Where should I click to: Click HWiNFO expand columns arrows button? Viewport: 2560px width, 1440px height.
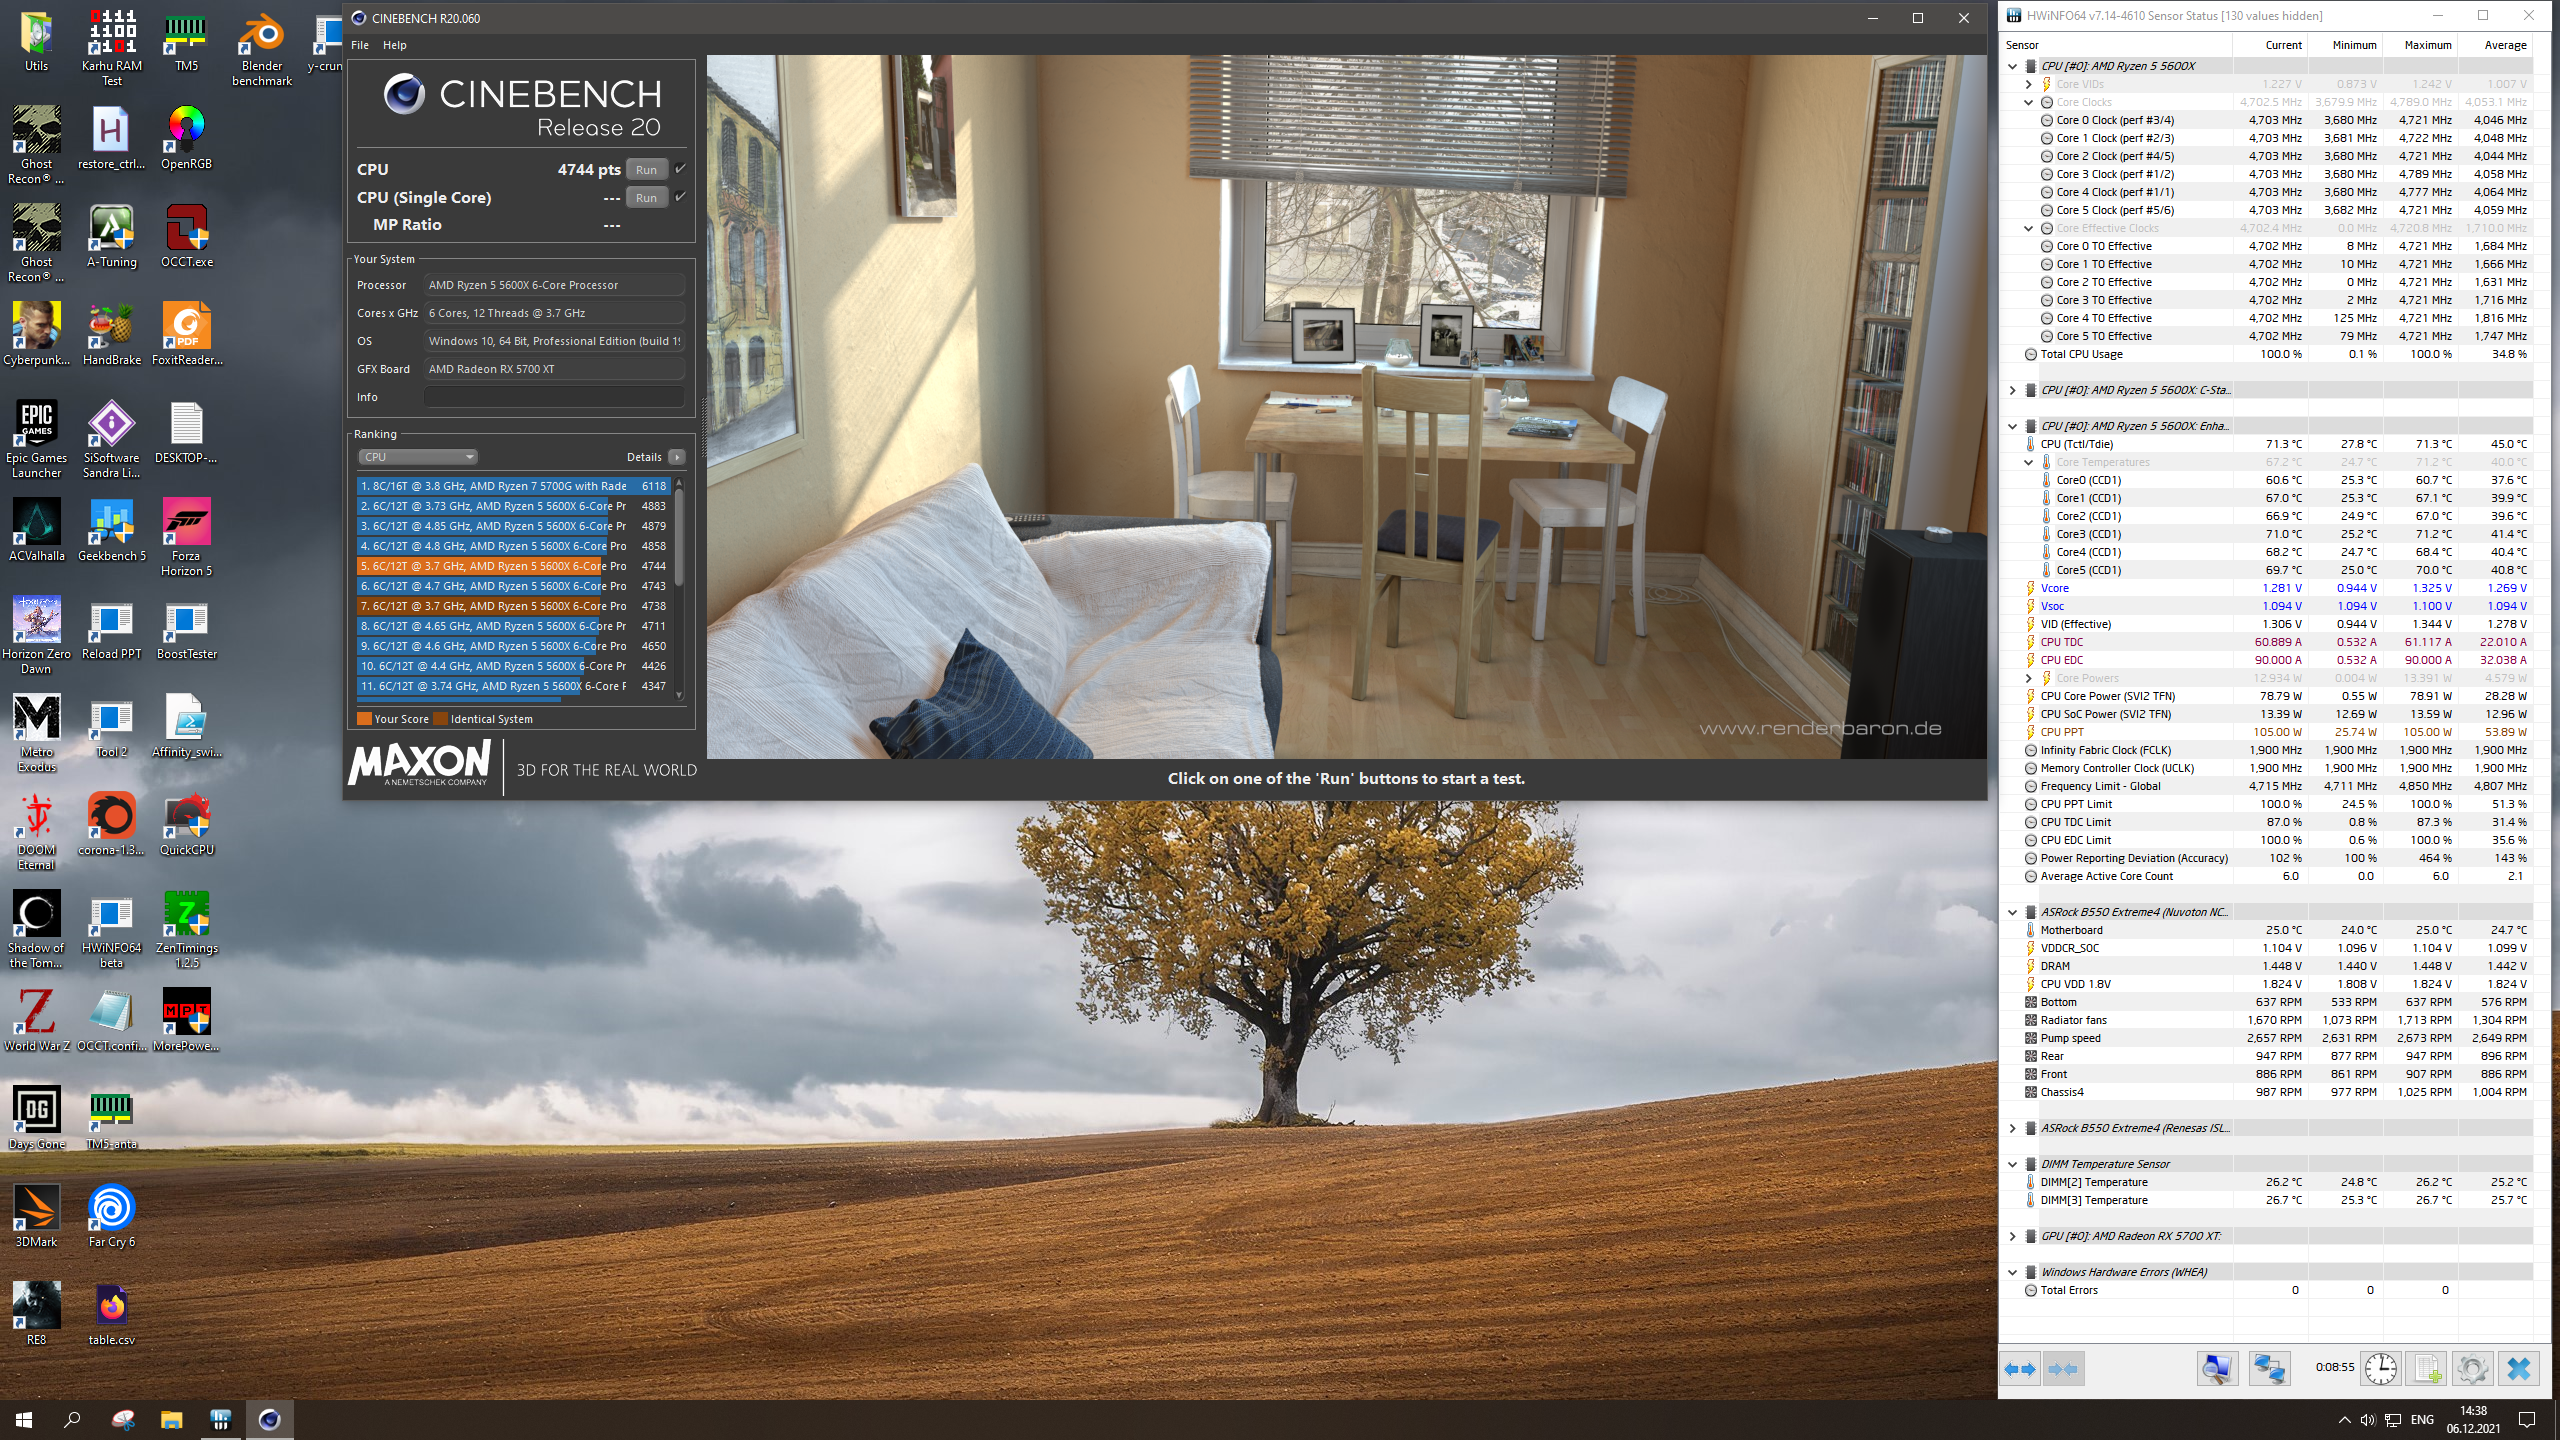pos(2020,1369)
